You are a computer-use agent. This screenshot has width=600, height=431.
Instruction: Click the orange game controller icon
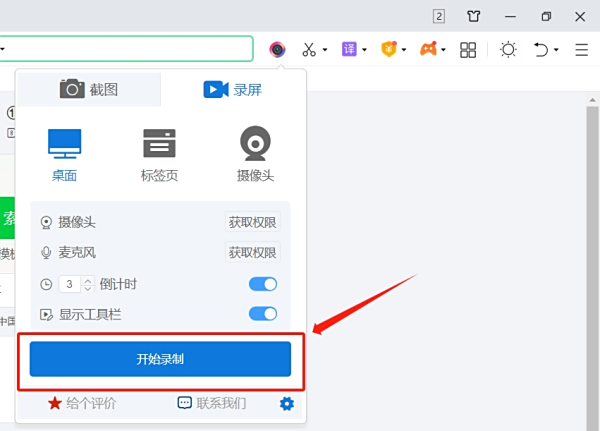pos(429,49)
